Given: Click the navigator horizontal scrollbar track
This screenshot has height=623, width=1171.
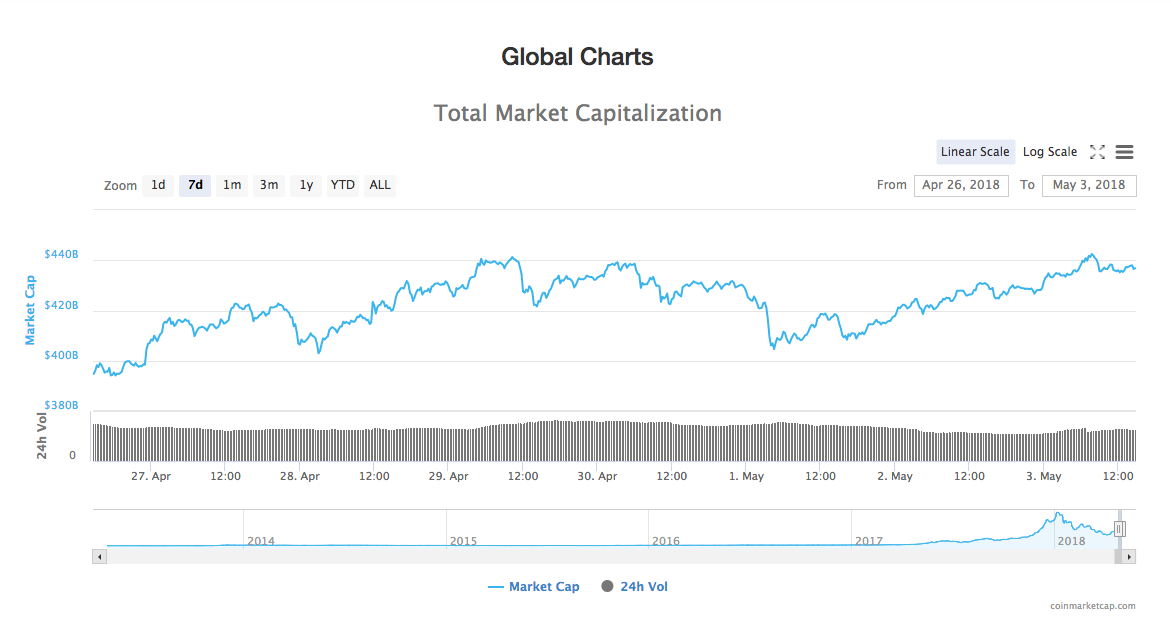Looking at the screenshot, I should coord(600,556).
